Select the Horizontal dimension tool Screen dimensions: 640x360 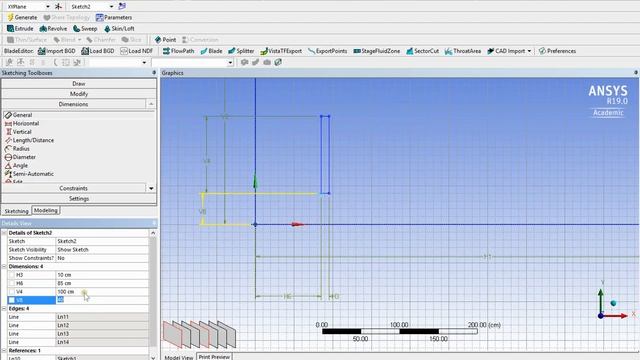pyautogui.click(x=22, y=123)
